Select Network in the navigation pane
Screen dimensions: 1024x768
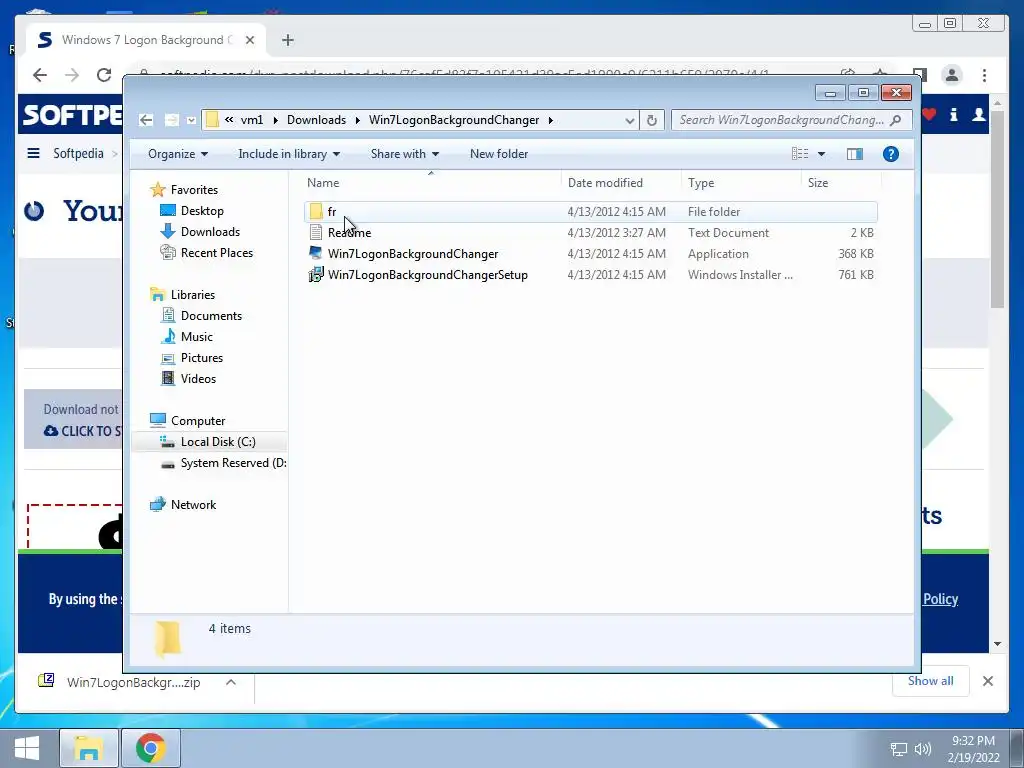pyautogui.click(x=193, y=505)
